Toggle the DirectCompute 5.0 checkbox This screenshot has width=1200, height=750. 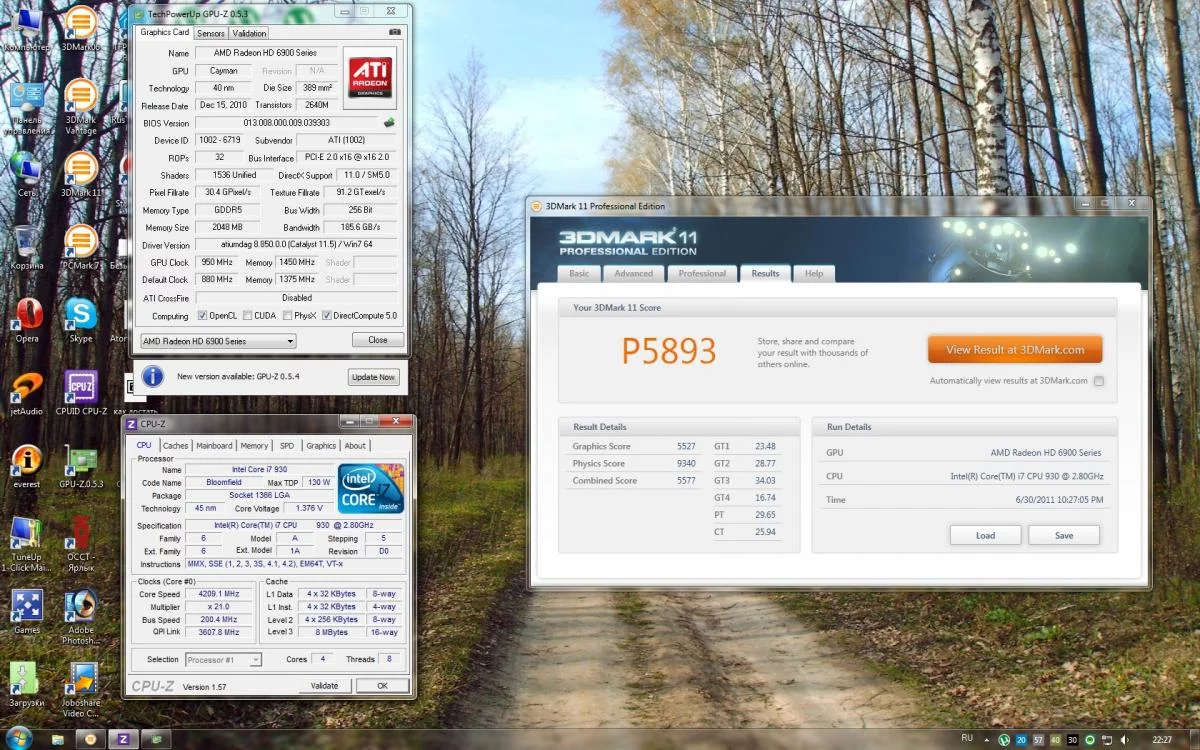pyautogui.click(x=326, y=315)
